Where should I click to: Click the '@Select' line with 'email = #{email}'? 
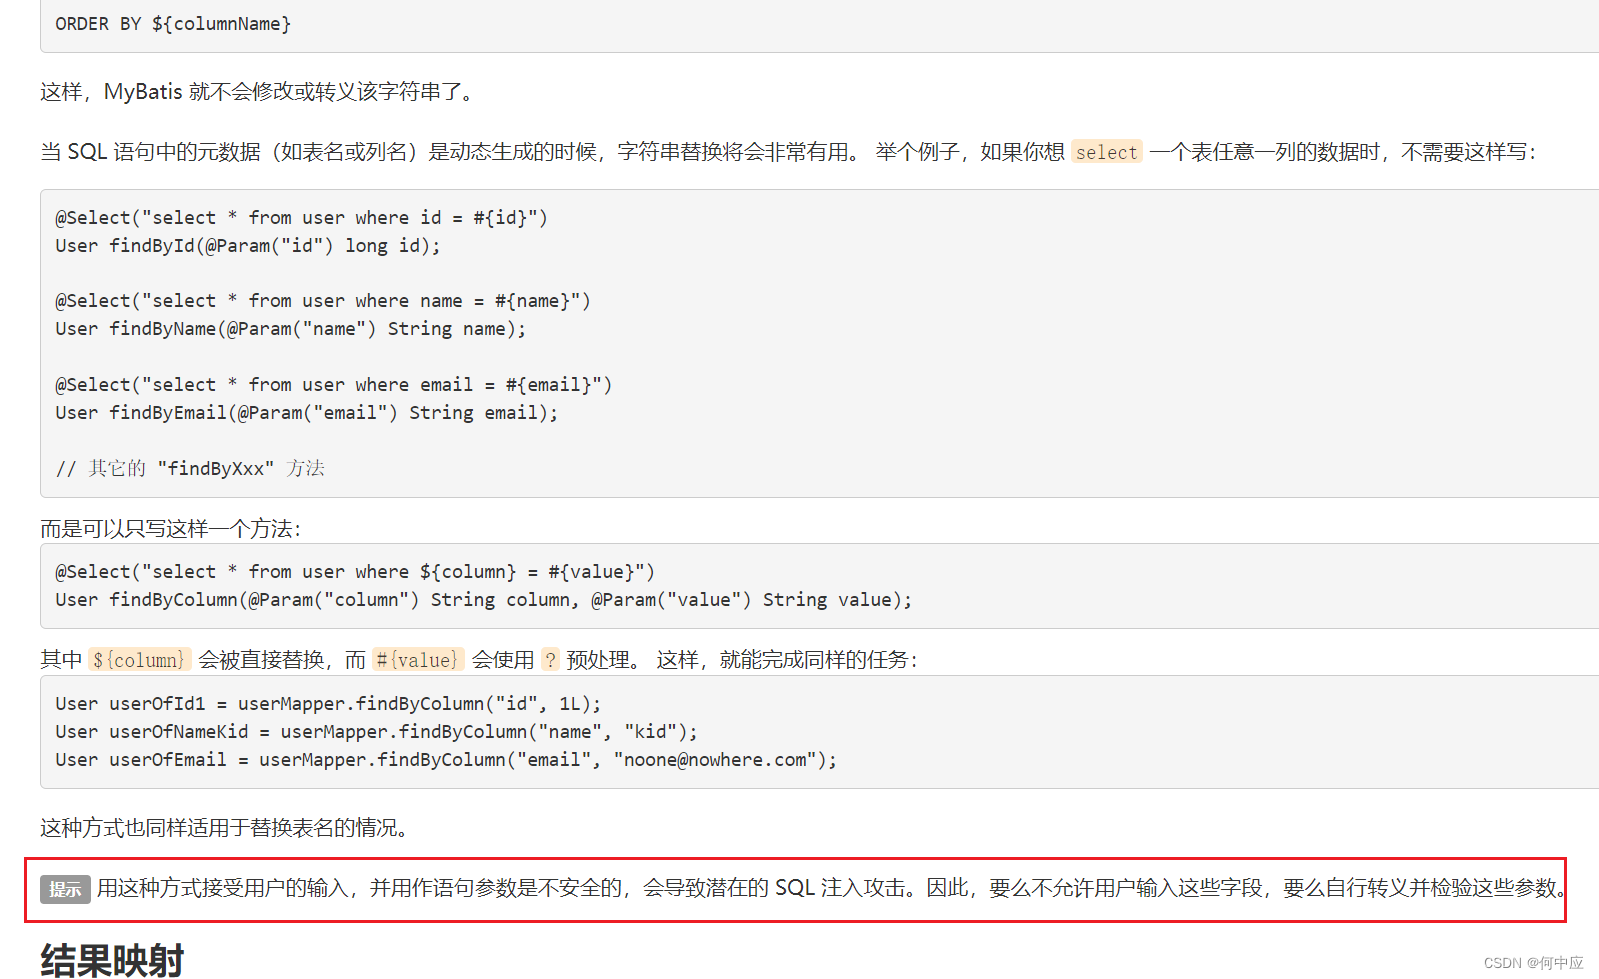point(333,385)
